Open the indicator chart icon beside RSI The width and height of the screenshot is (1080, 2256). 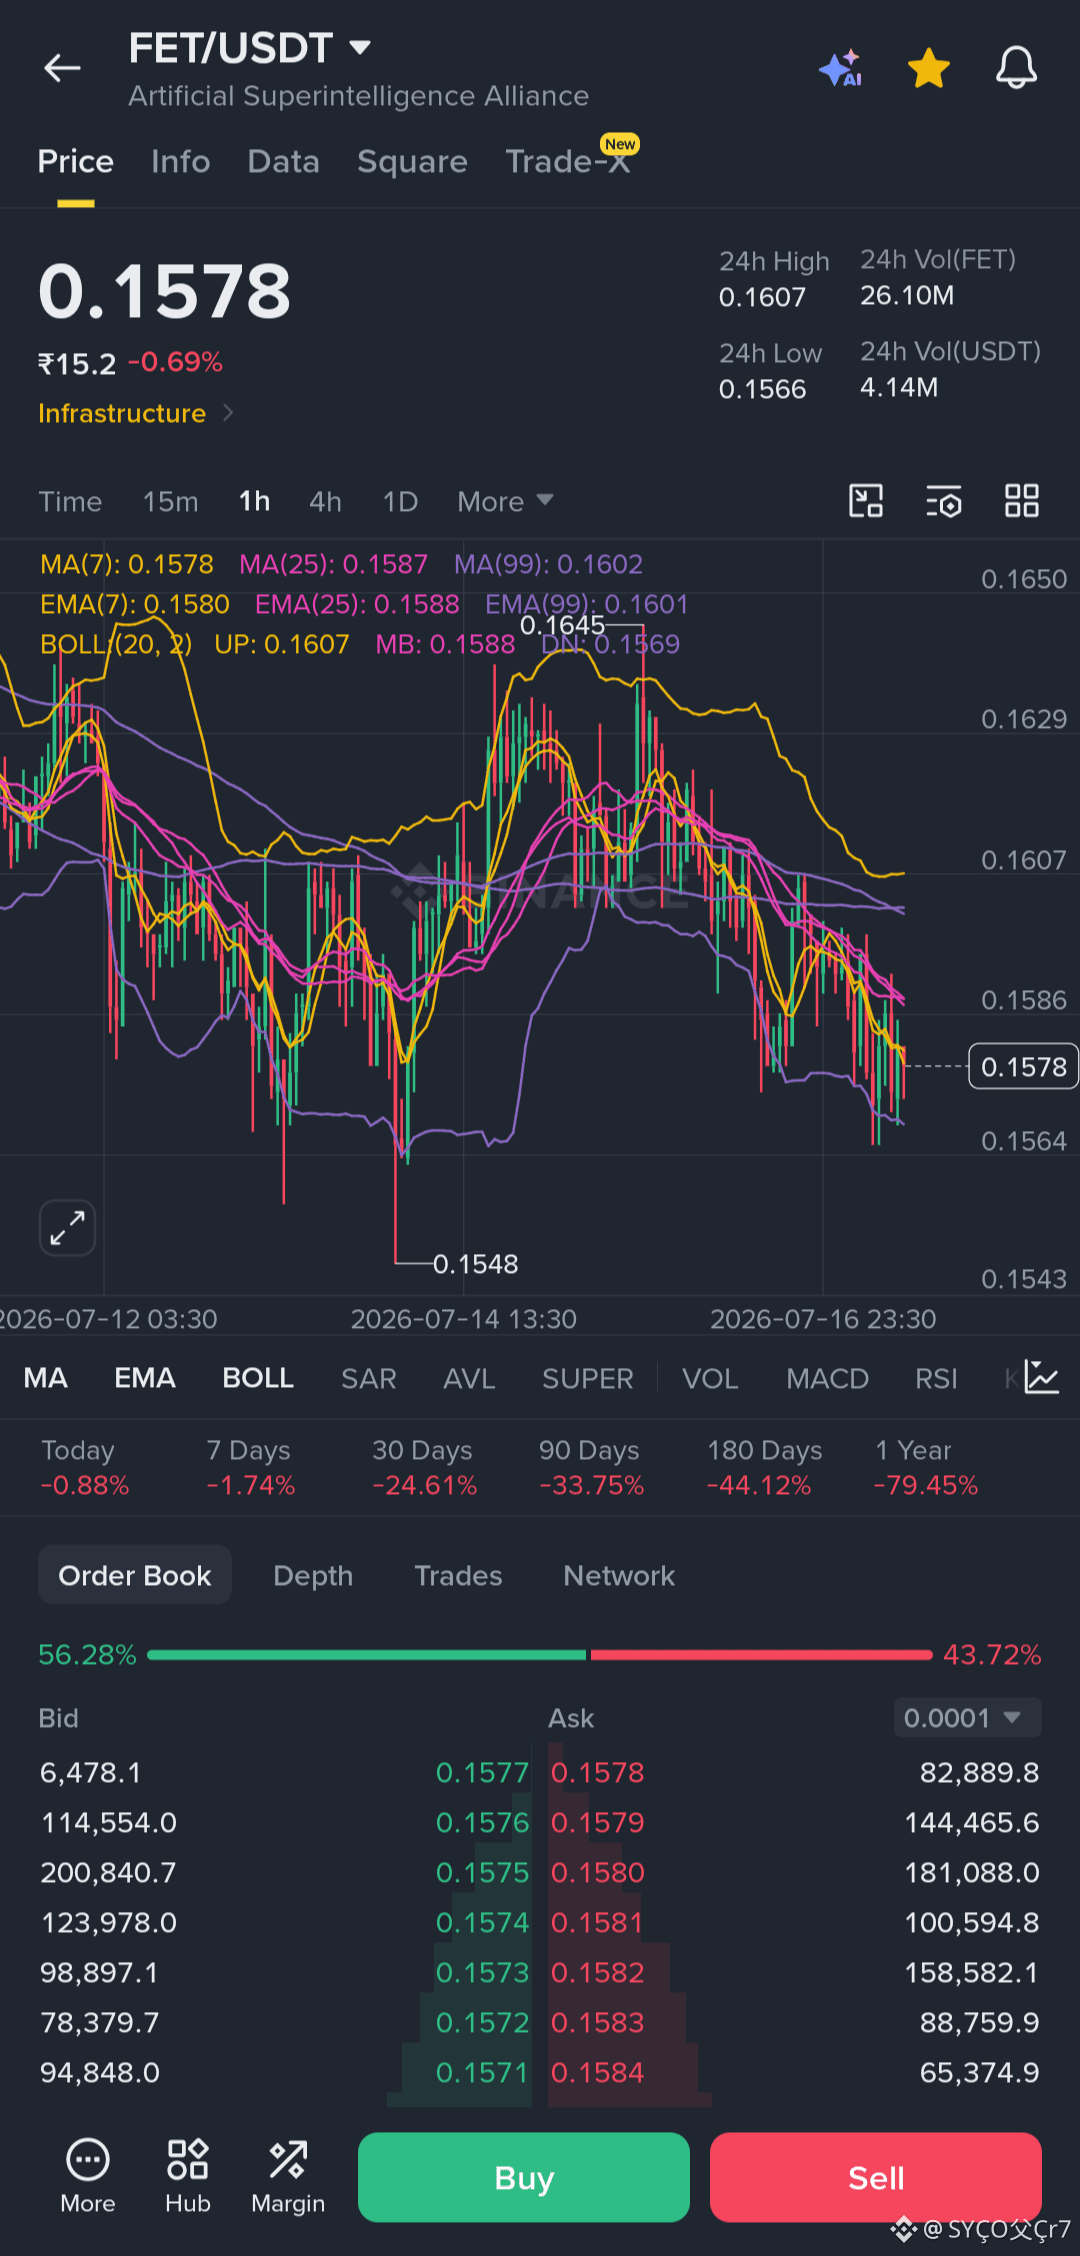[x=1041, y=1377]
